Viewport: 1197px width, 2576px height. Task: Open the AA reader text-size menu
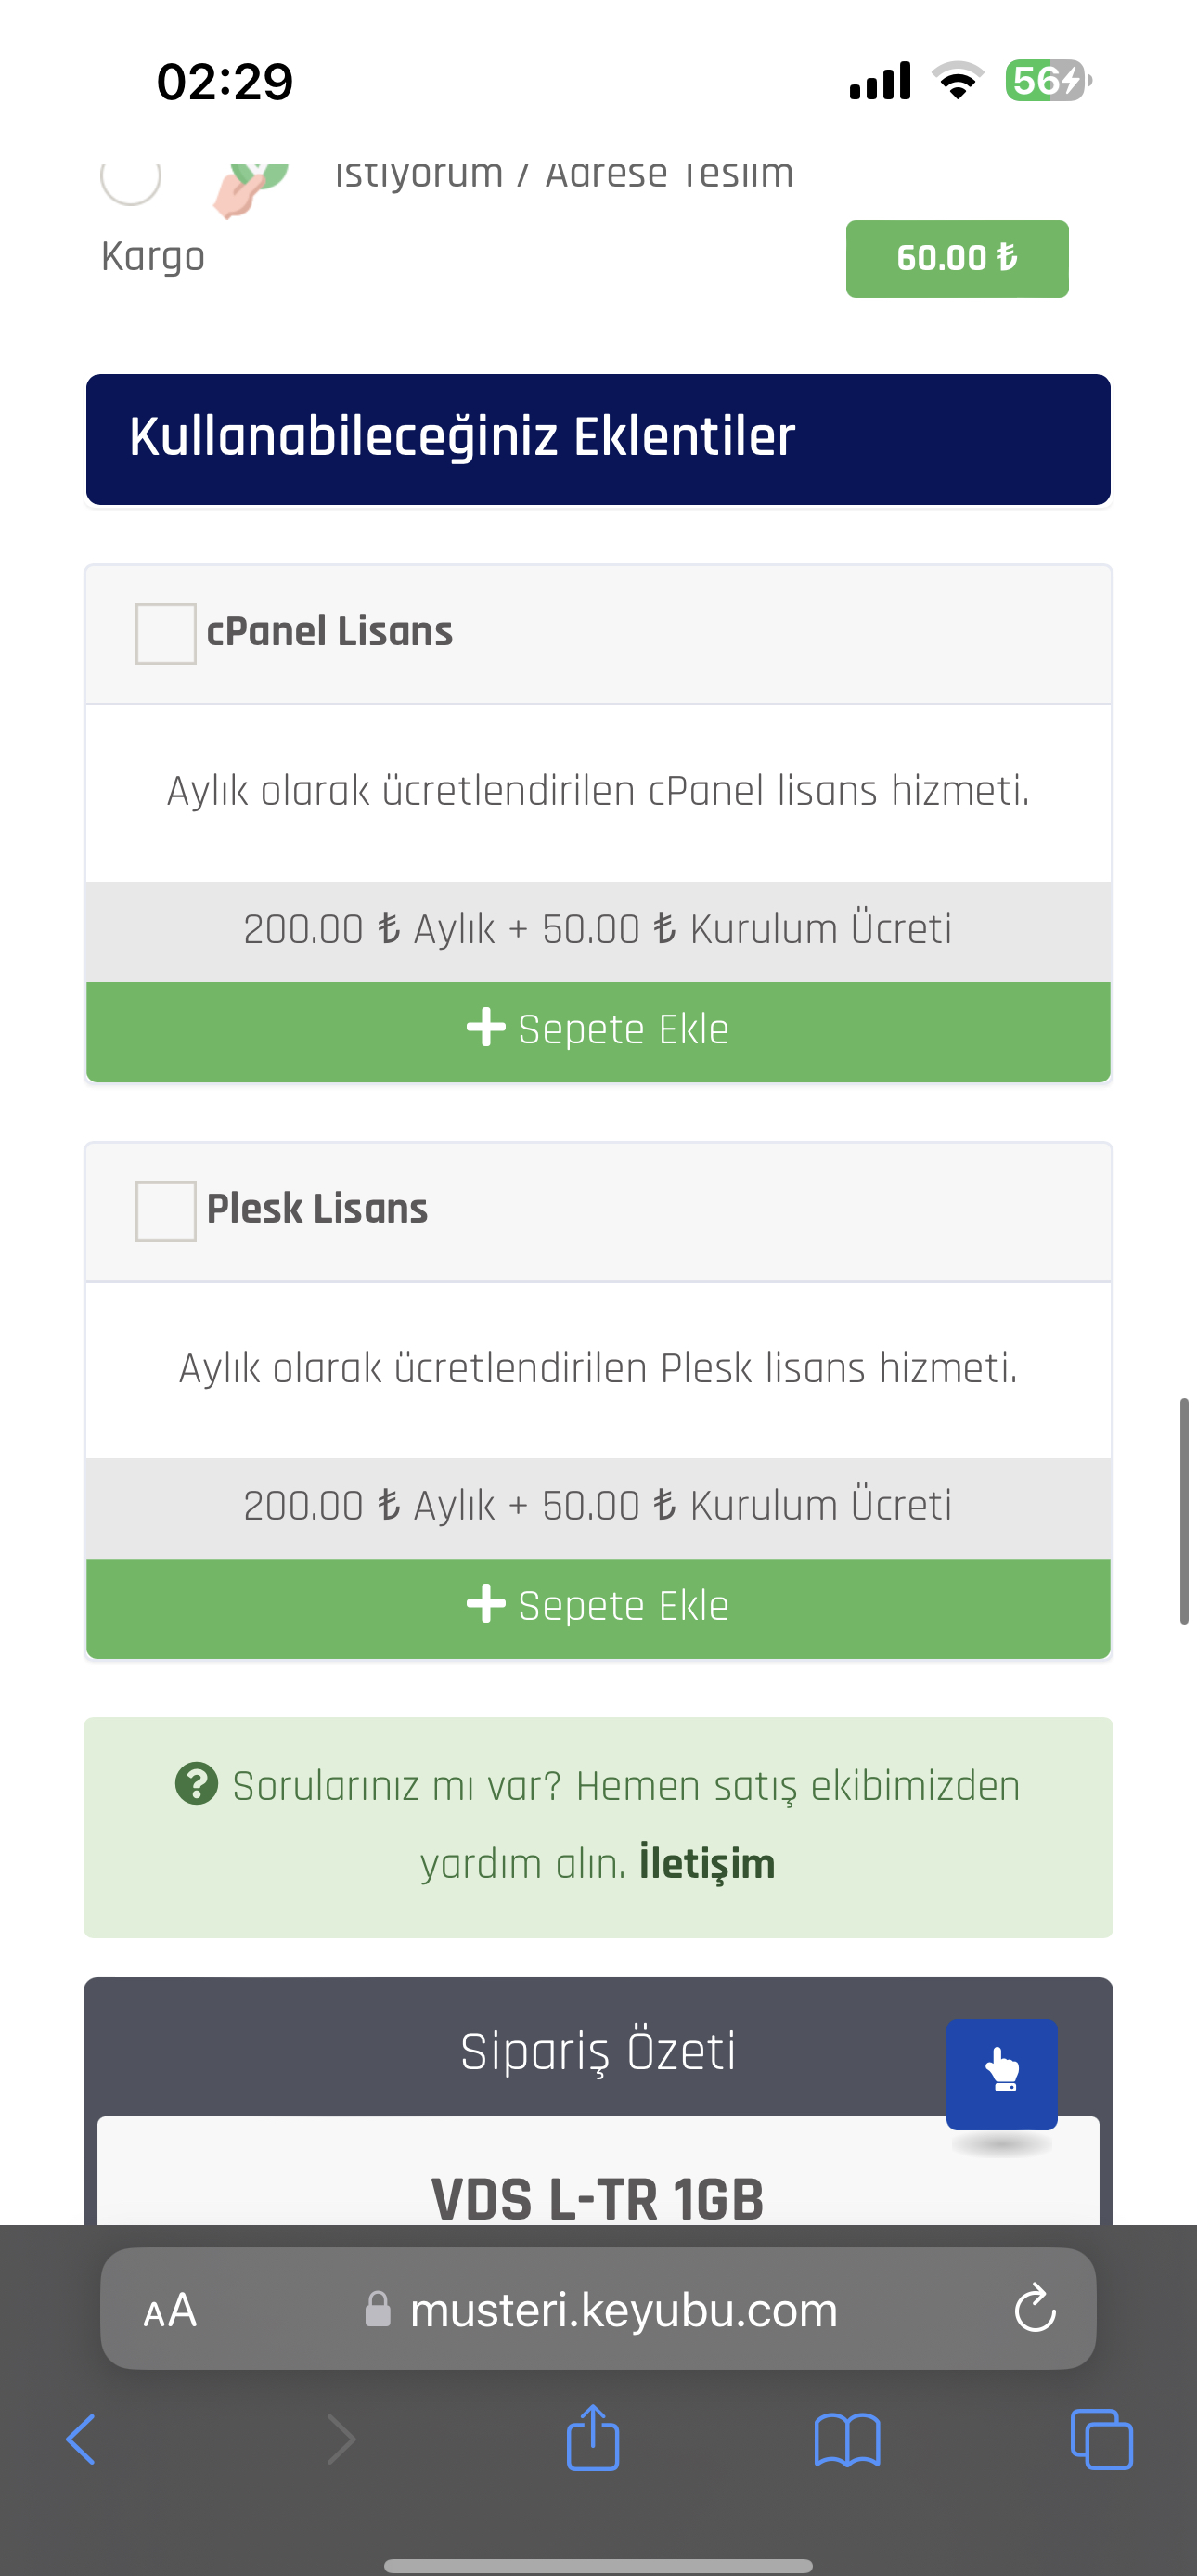[170, 2310]
